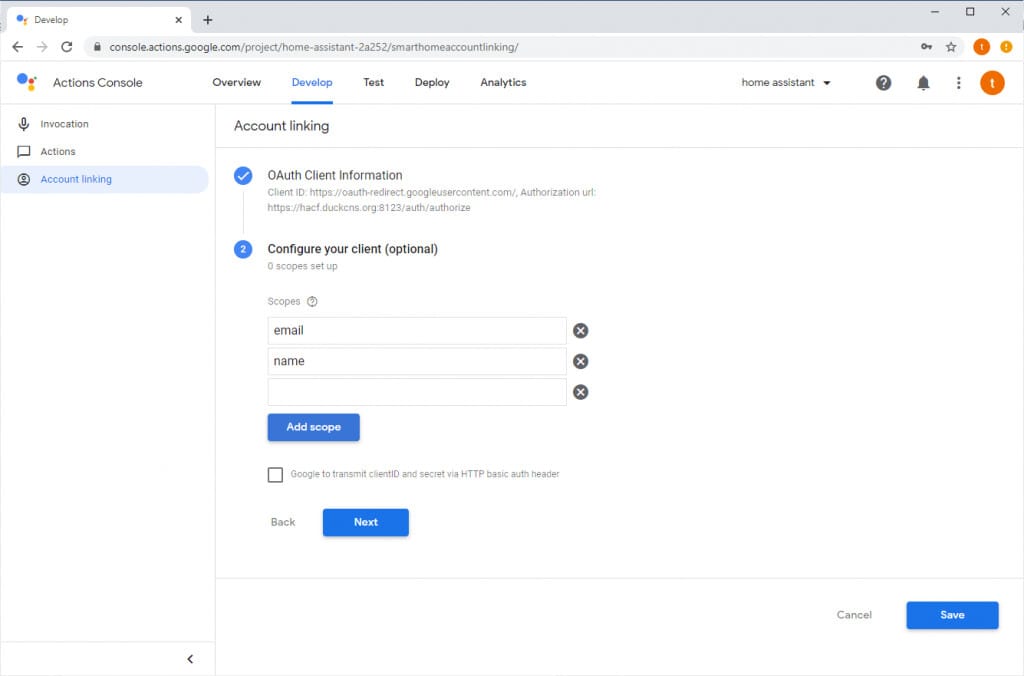
Task: Click the hacf.duckdns.org authorization URL text
Action: click(369, 208)
